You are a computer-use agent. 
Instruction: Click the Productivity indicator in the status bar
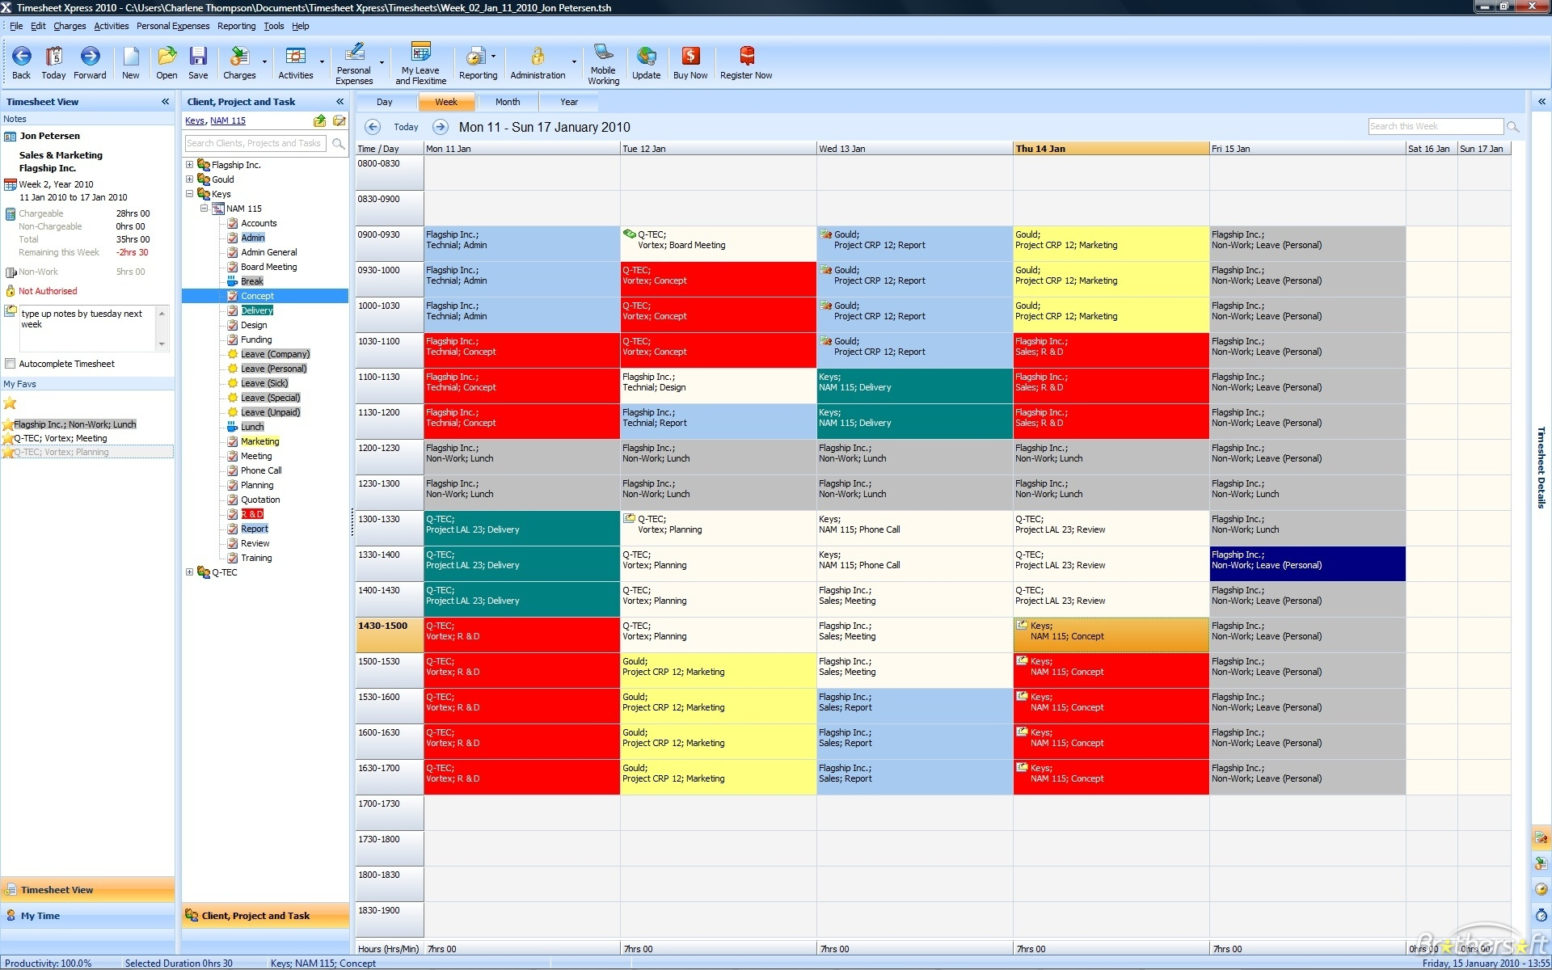(x=48, y=963)
